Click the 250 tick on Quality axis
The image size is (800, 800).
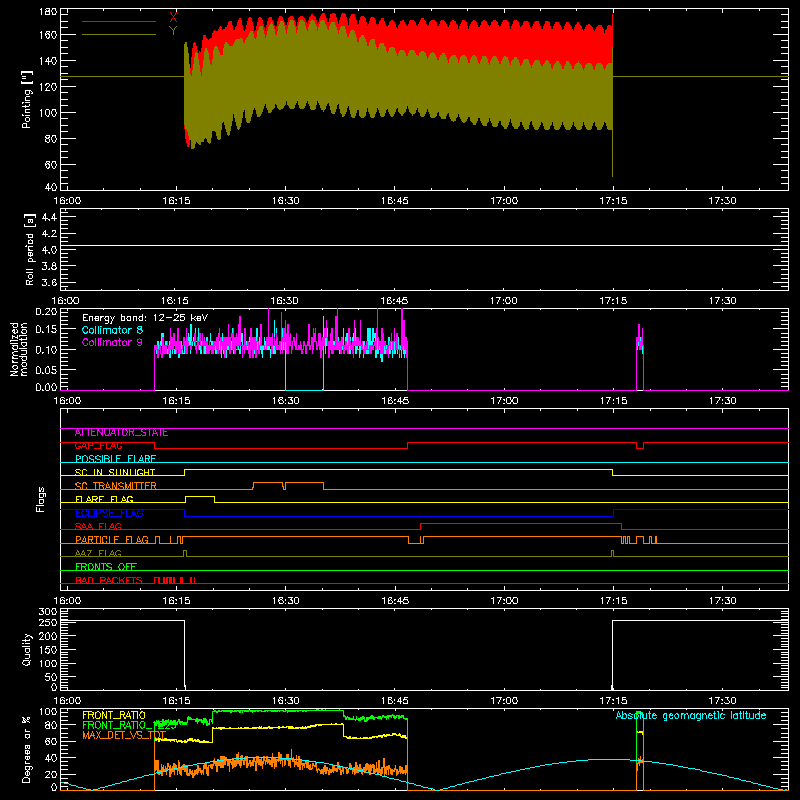click(47, 623)
